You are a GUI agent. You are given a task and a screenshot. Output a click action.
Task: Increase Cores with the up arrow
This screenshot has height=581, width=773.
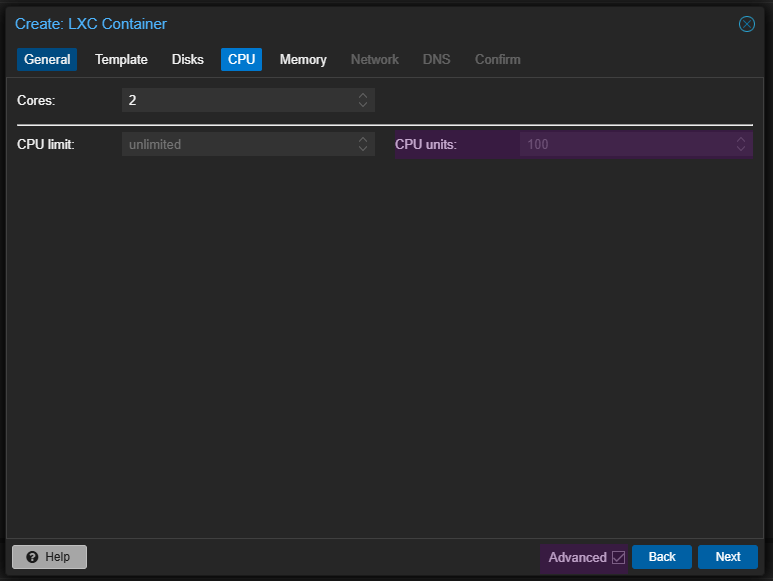(x=363, y=95)
